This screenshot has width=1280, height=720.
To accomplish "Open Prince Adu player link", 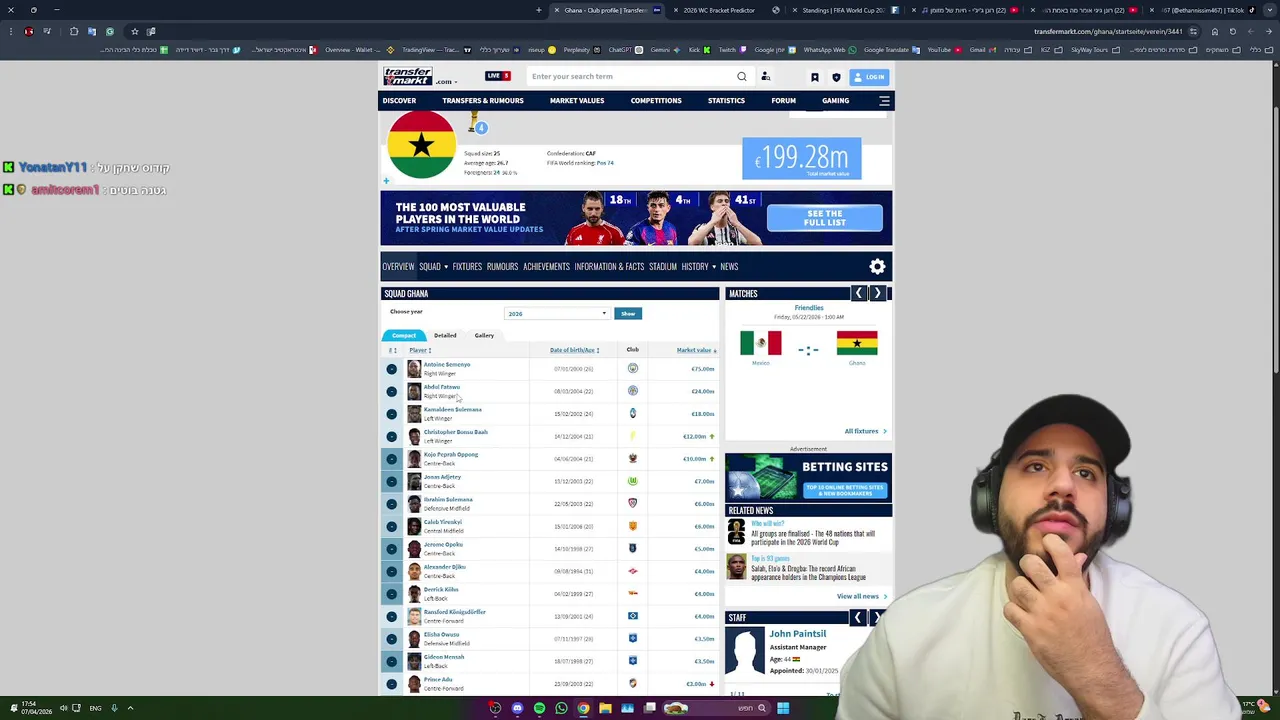I will [438, 680].
